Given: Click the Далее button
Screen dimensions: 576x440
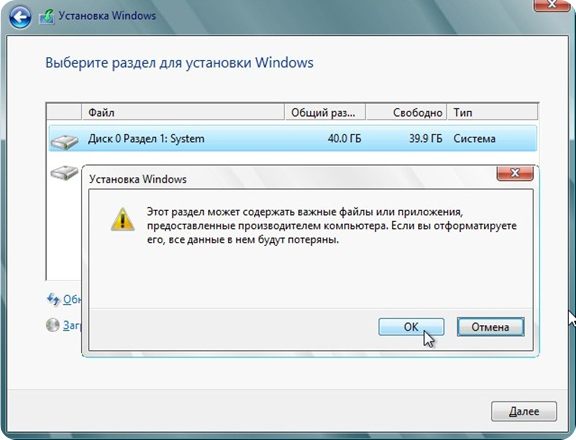Looking at the screenshot, I should coord(524,411).
